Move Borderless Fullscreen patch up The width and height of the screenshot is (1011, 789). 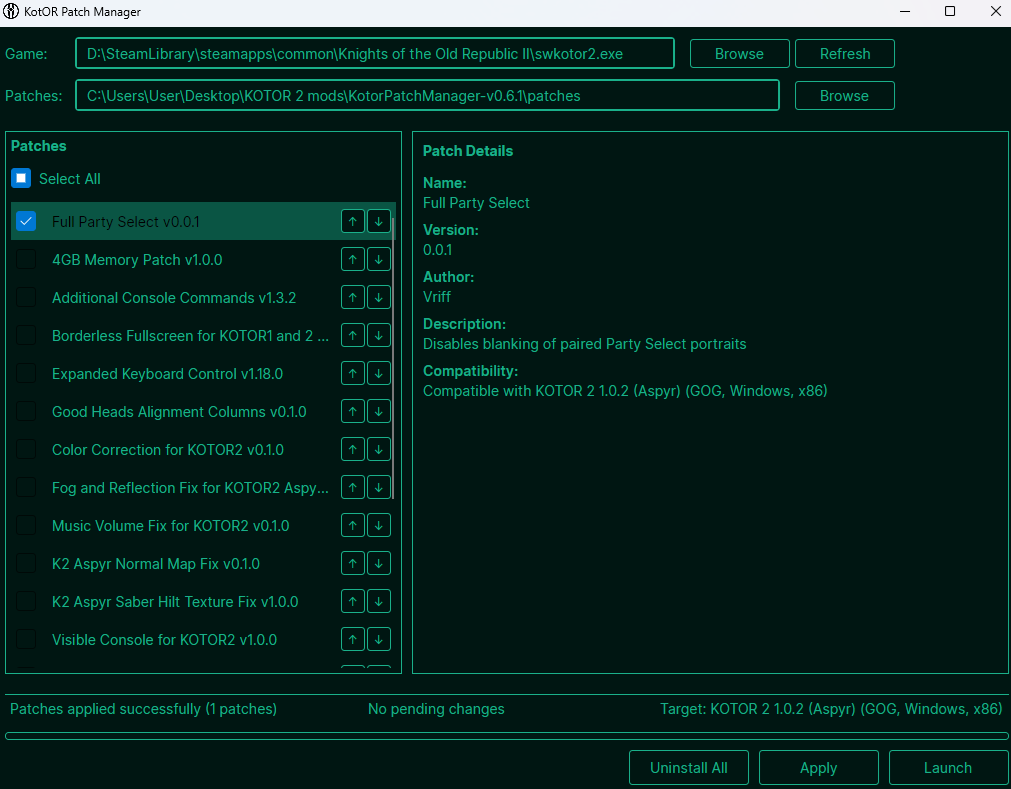(x=353, y=335)
